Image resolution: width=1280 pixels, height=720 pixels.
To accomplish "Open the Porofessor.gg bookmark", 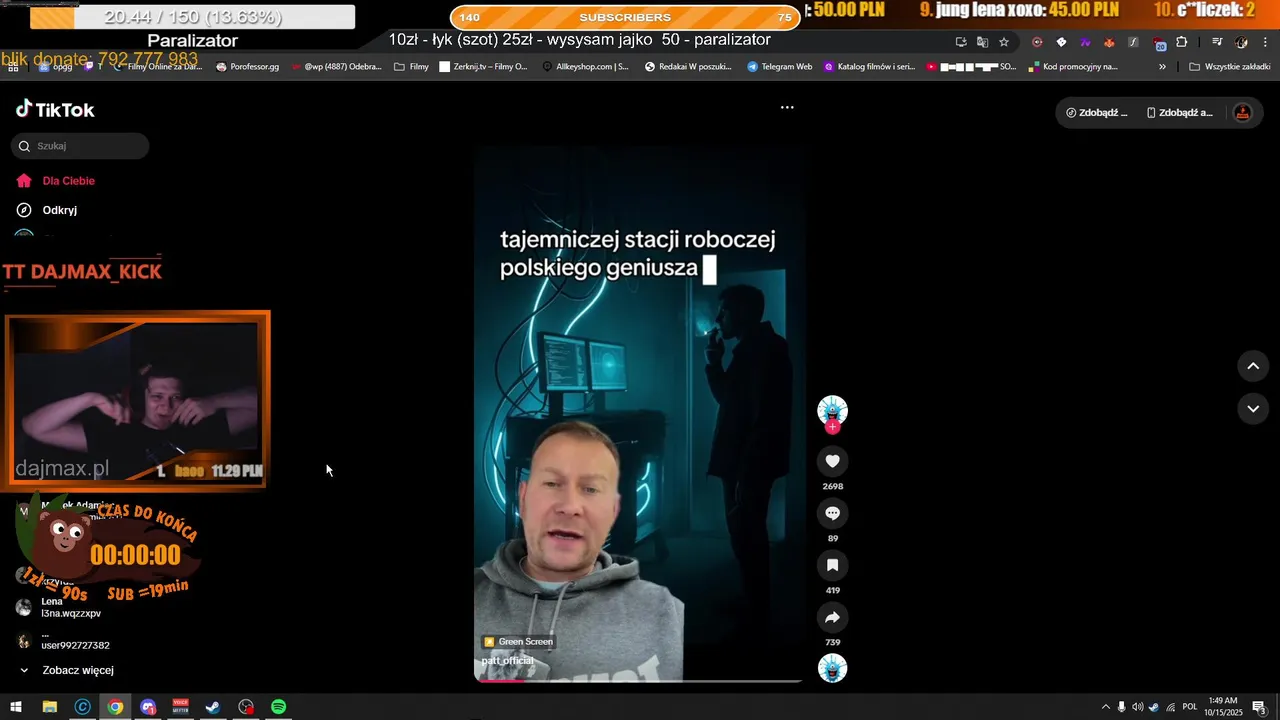I will pyautogui.click(x=247, y=67).
